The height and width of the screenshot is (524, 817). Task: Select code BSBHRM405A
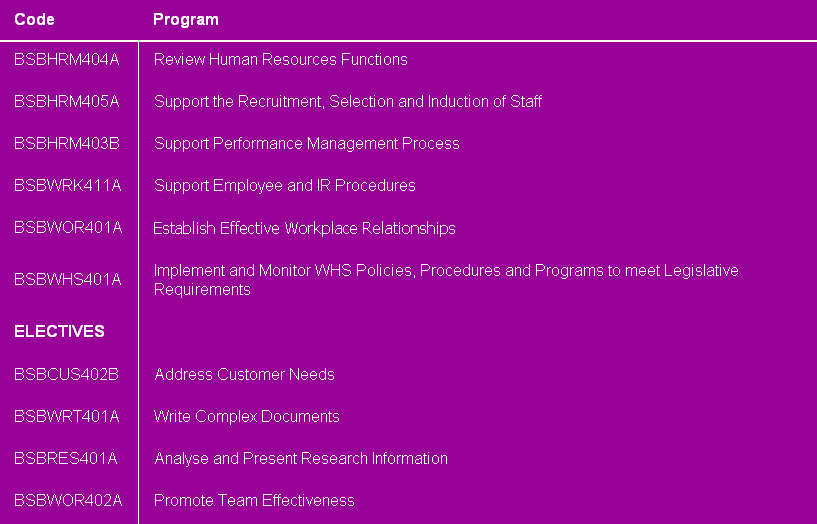tap(66, 101)
